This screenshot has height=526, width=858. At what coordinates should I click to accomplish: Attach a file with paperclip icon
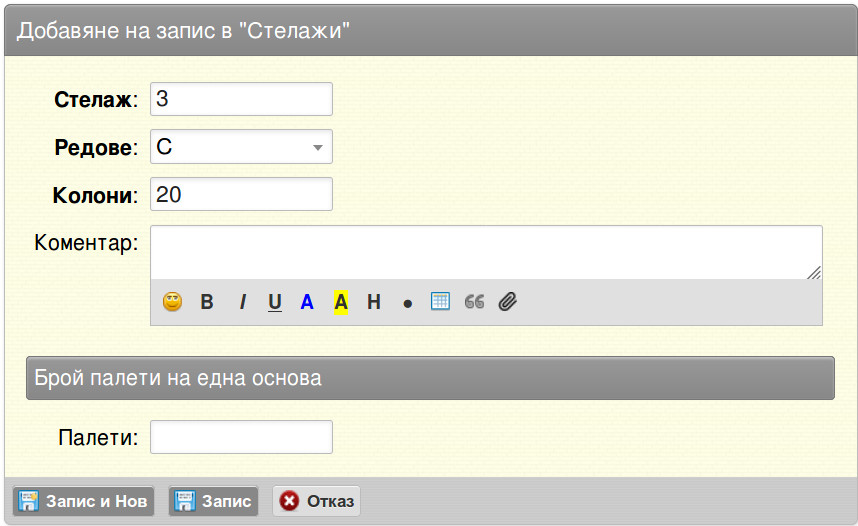(507, 302)
